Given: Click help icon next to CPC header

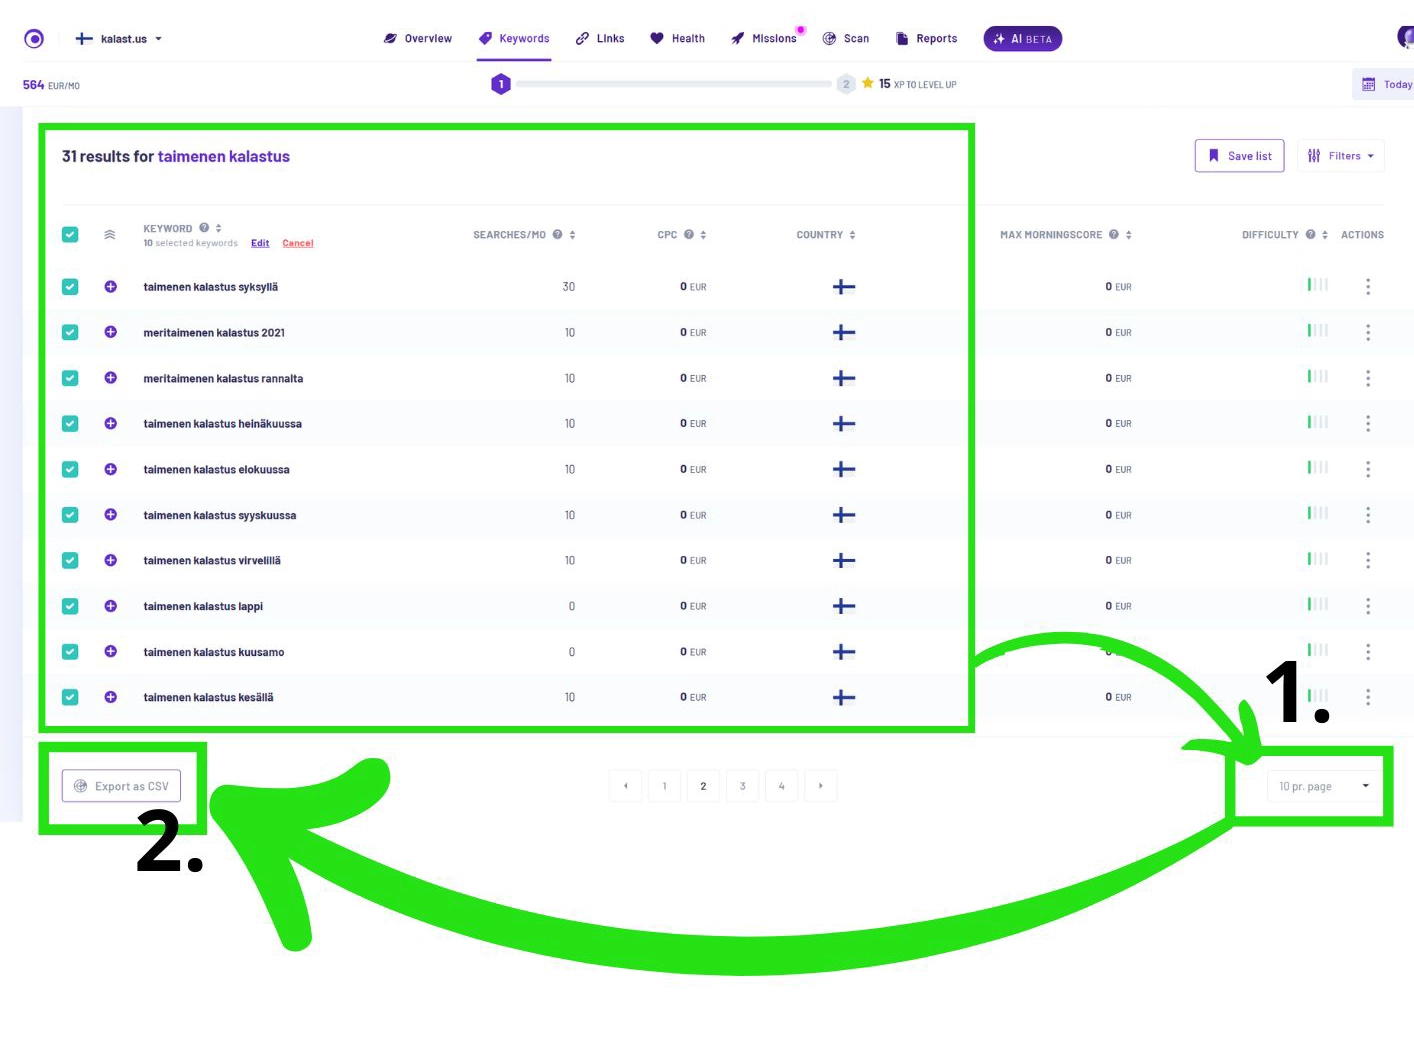Looking at the screenshot, I should click(689, 235).
